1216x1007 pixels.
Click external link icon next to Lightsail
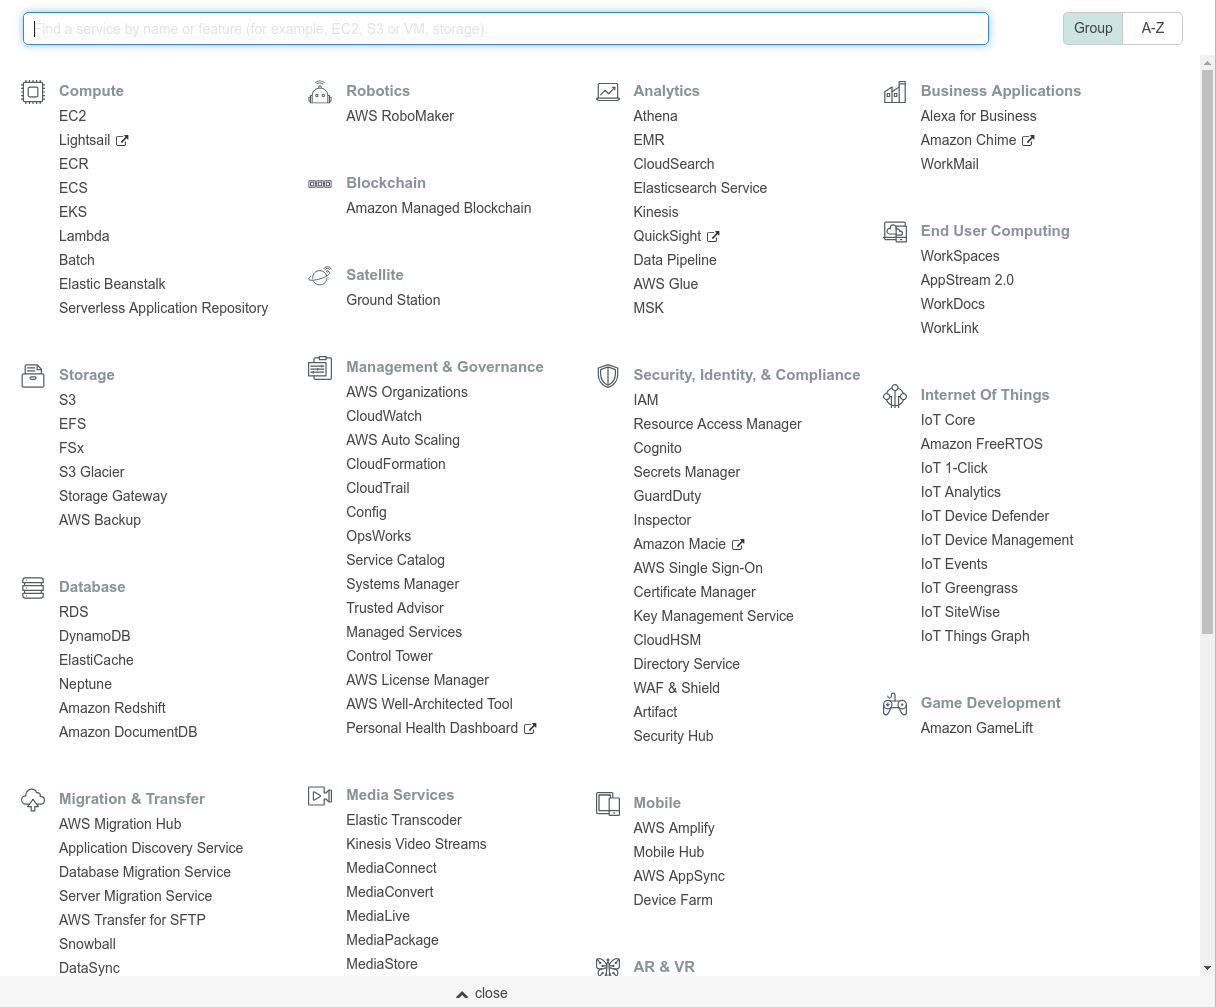[122, 141]
